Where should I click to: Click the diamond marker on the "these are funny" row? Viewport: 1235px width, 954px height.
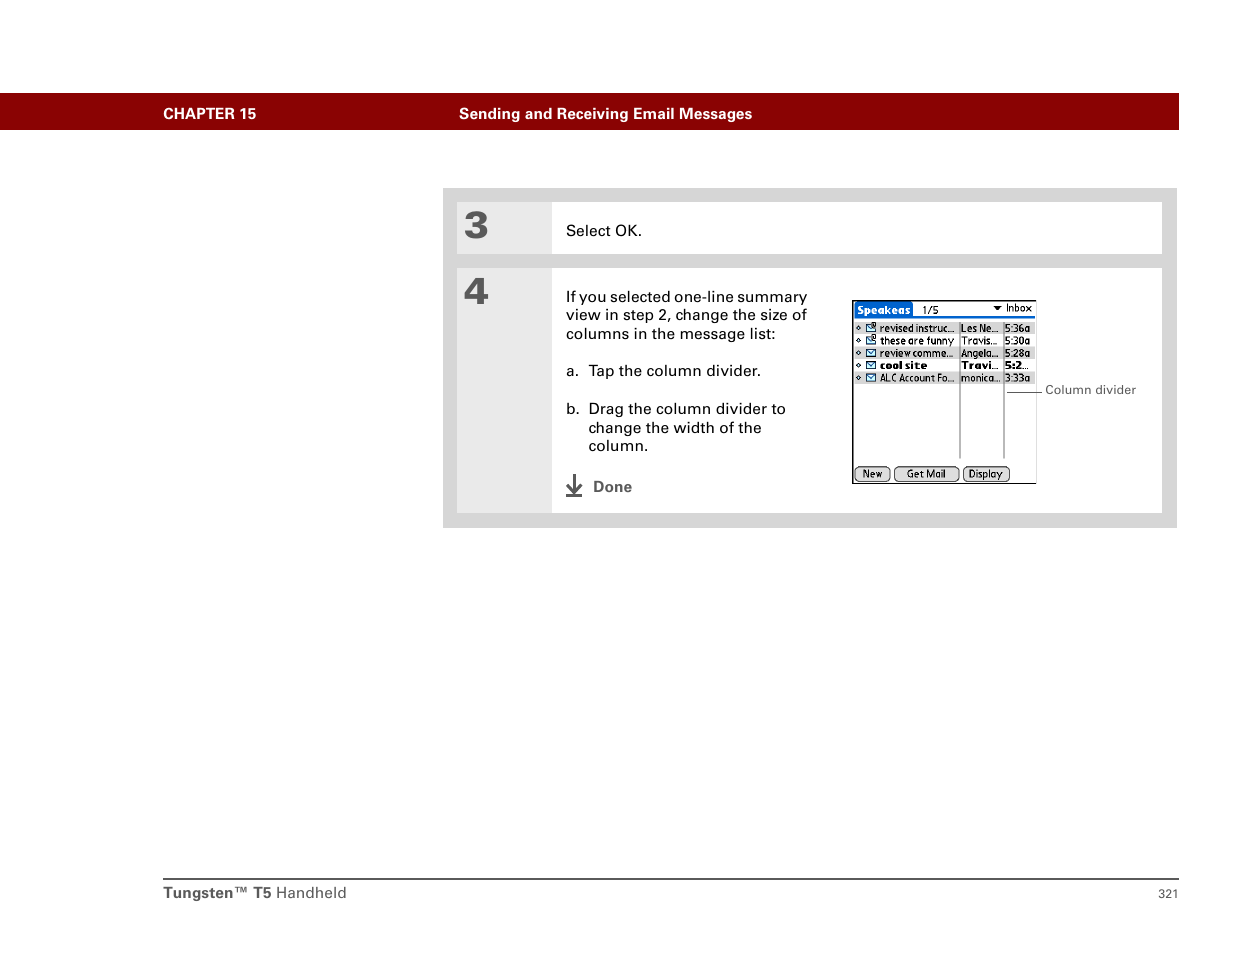coord(858,340)
